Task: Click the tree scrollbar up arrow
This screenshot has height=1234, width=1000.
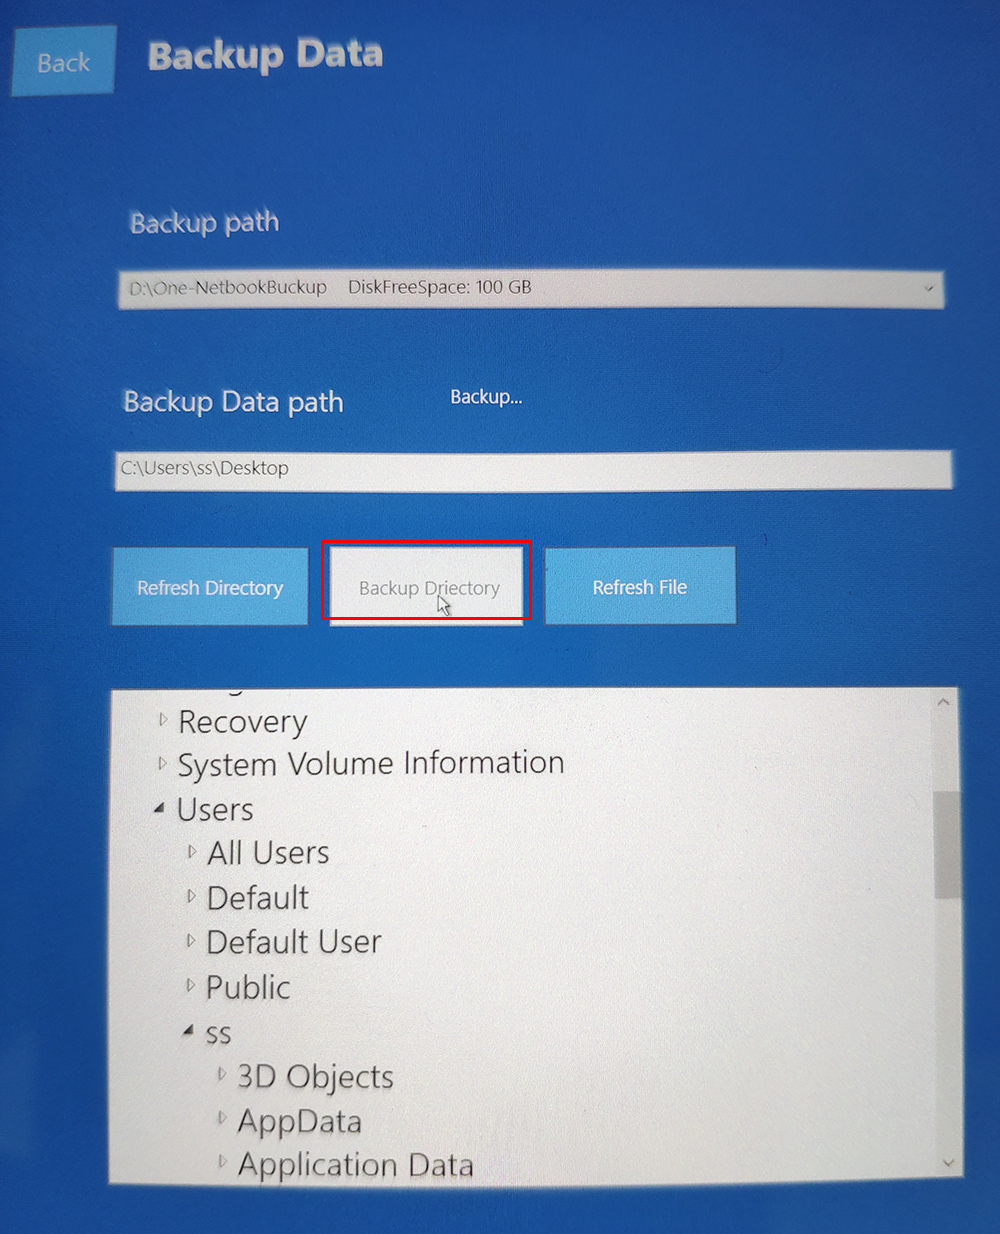Action: [x=943, y=703]
